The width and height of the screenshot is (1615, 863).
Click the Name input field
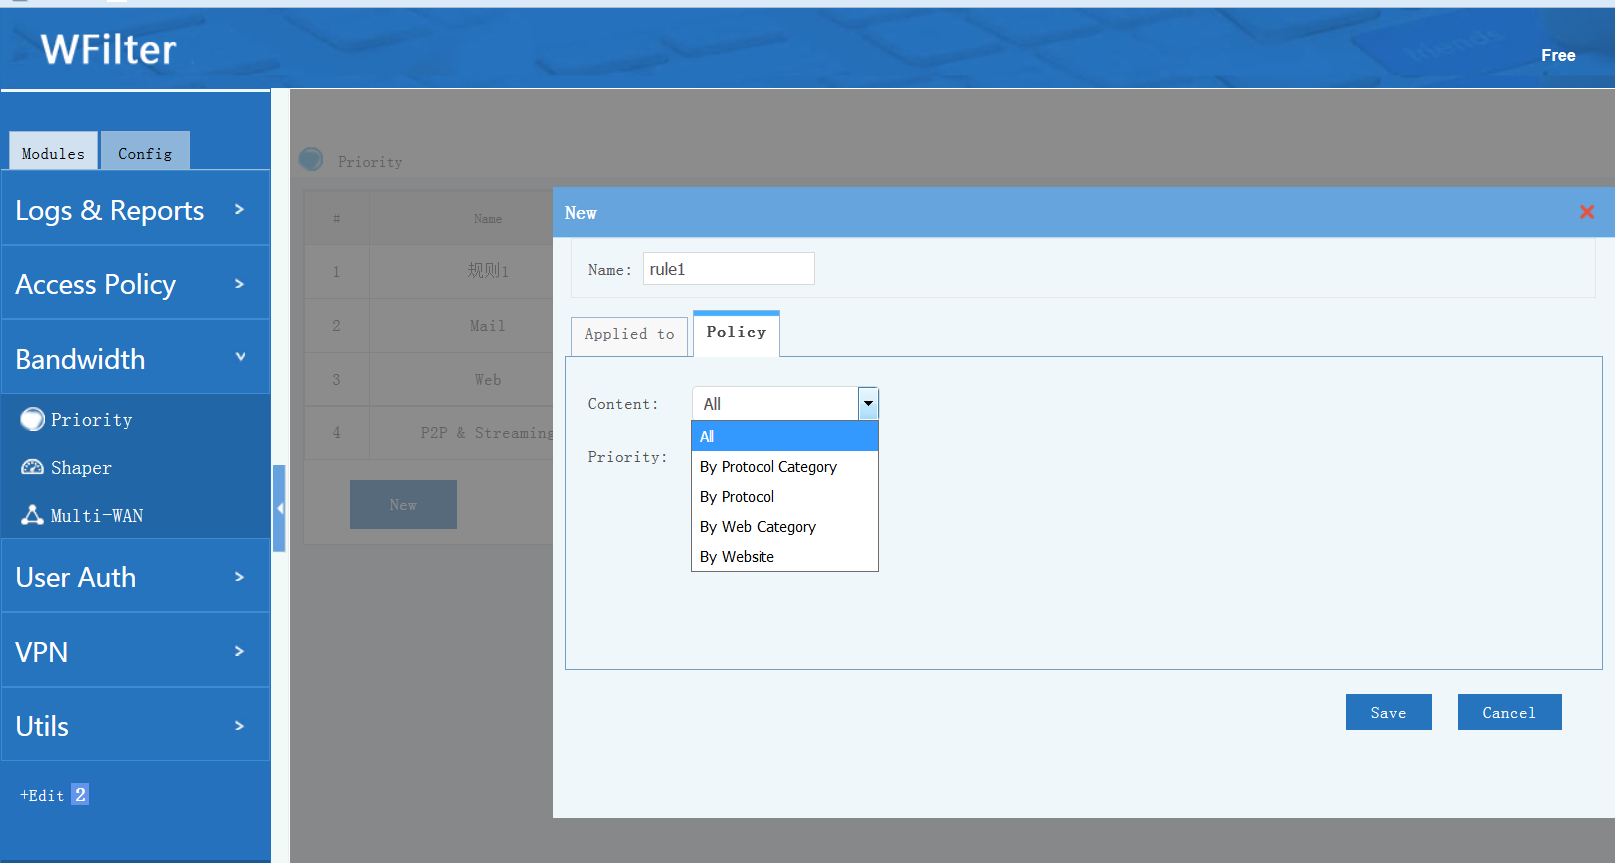pyautogui.click(x=728, y=269)
